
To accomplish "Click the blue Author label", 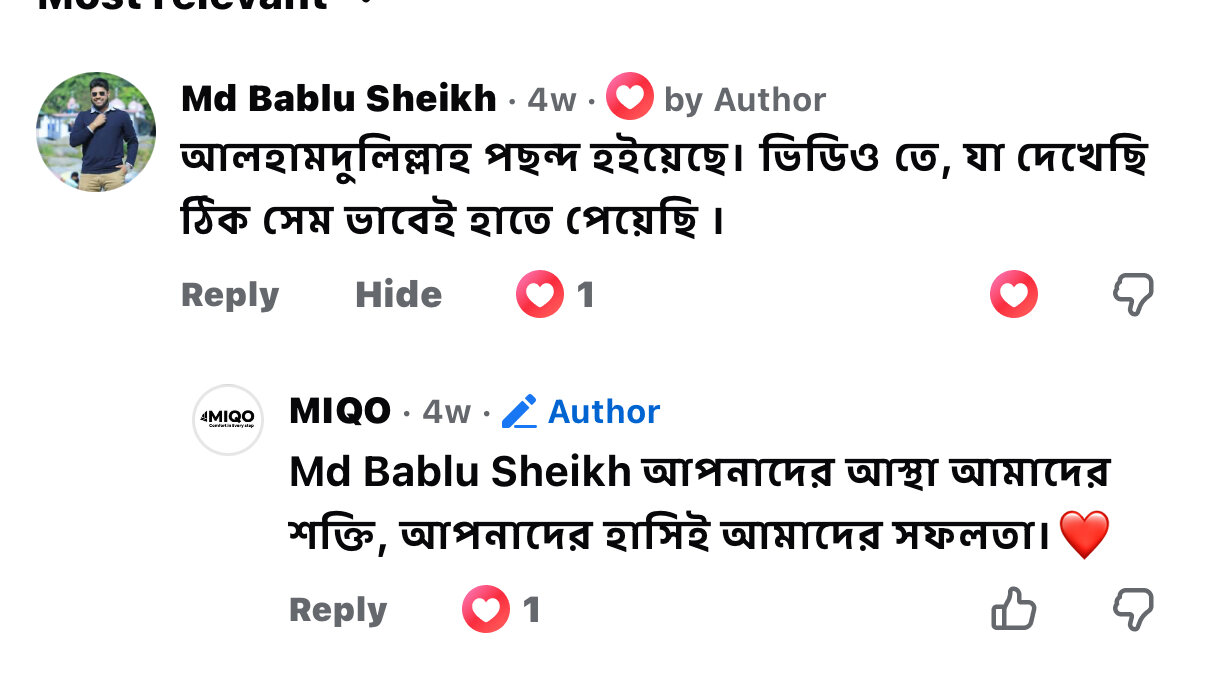I will pos(604,412).
